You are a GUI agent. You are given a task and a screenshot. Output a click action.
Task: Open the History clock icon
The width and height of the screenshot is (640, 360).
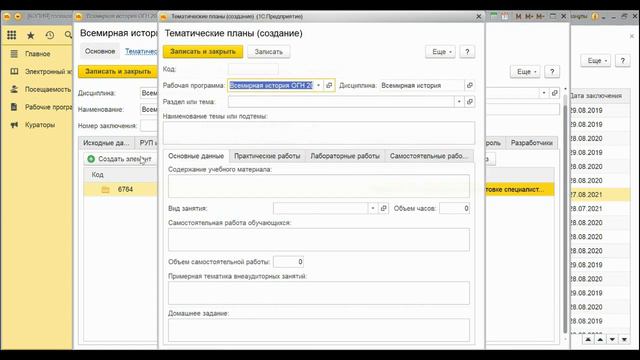pos(50,36)
